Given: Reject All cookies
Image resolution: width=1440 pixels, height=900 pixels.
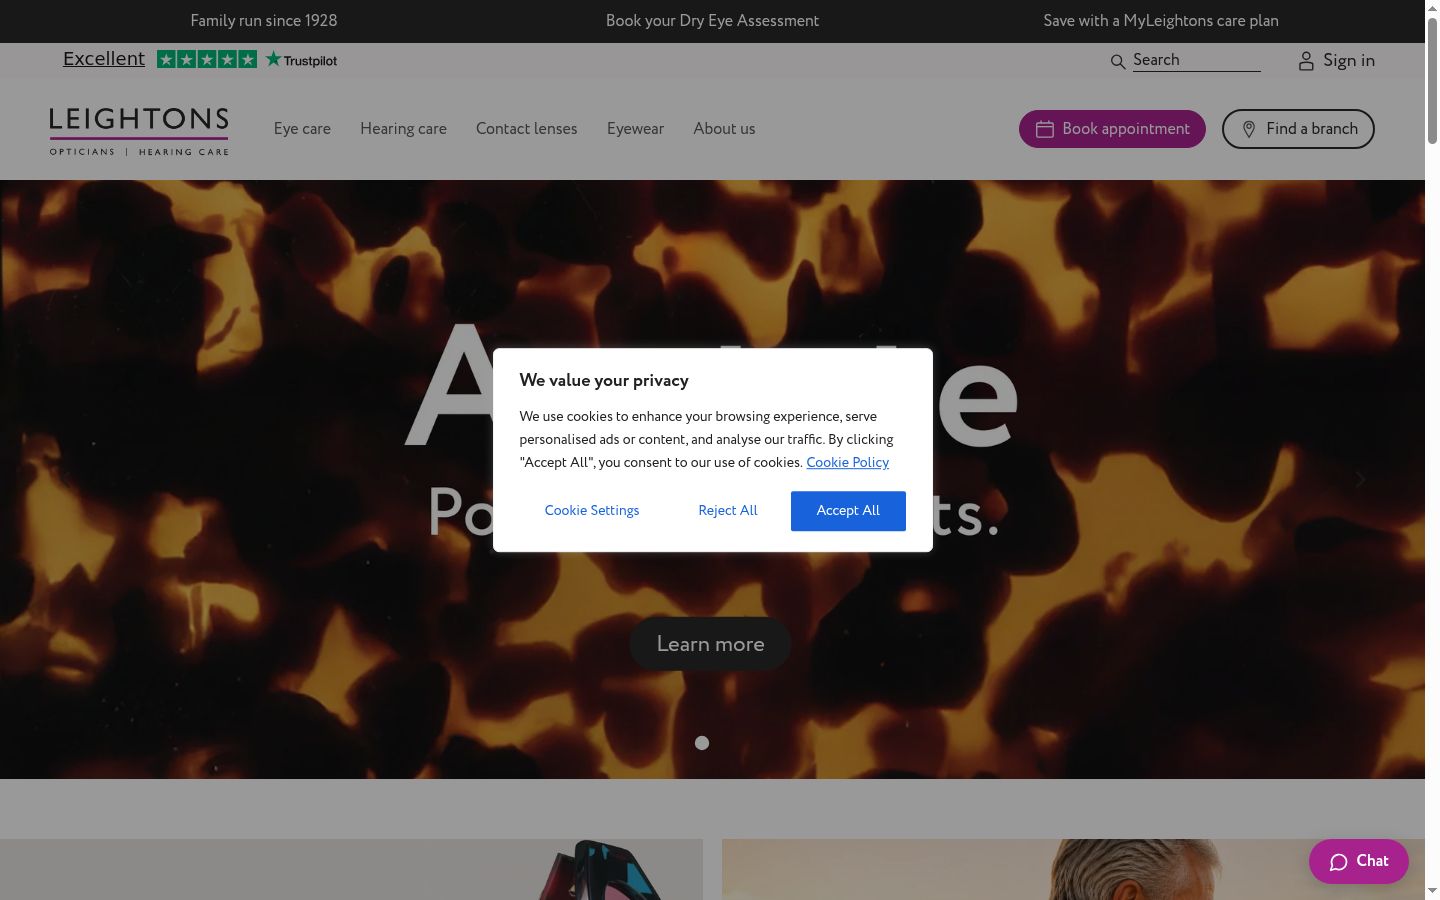Looking at the screenshot, I should click(728, 511).
